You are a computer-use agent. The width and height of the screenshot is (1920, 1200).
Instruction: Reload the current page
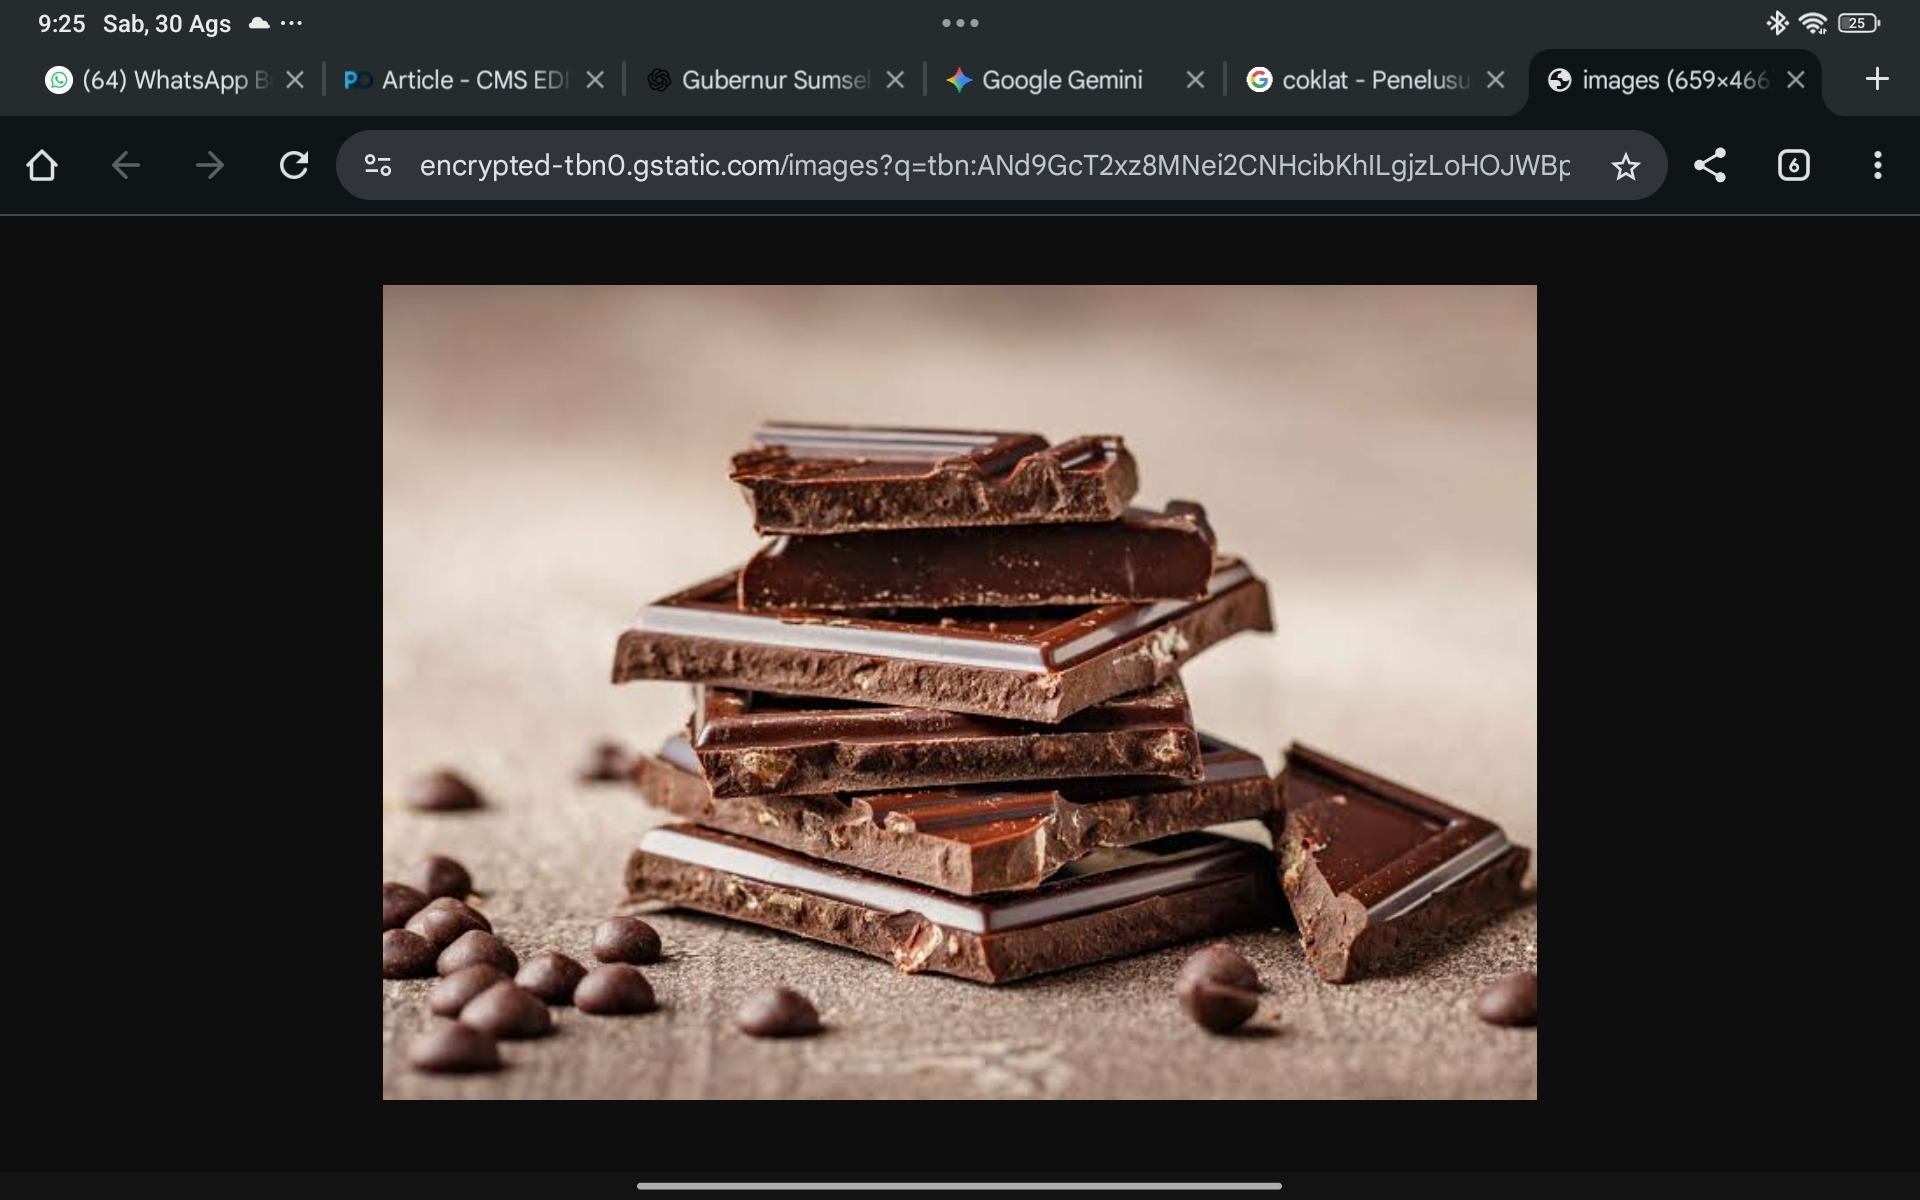click(x=293, y=165)
